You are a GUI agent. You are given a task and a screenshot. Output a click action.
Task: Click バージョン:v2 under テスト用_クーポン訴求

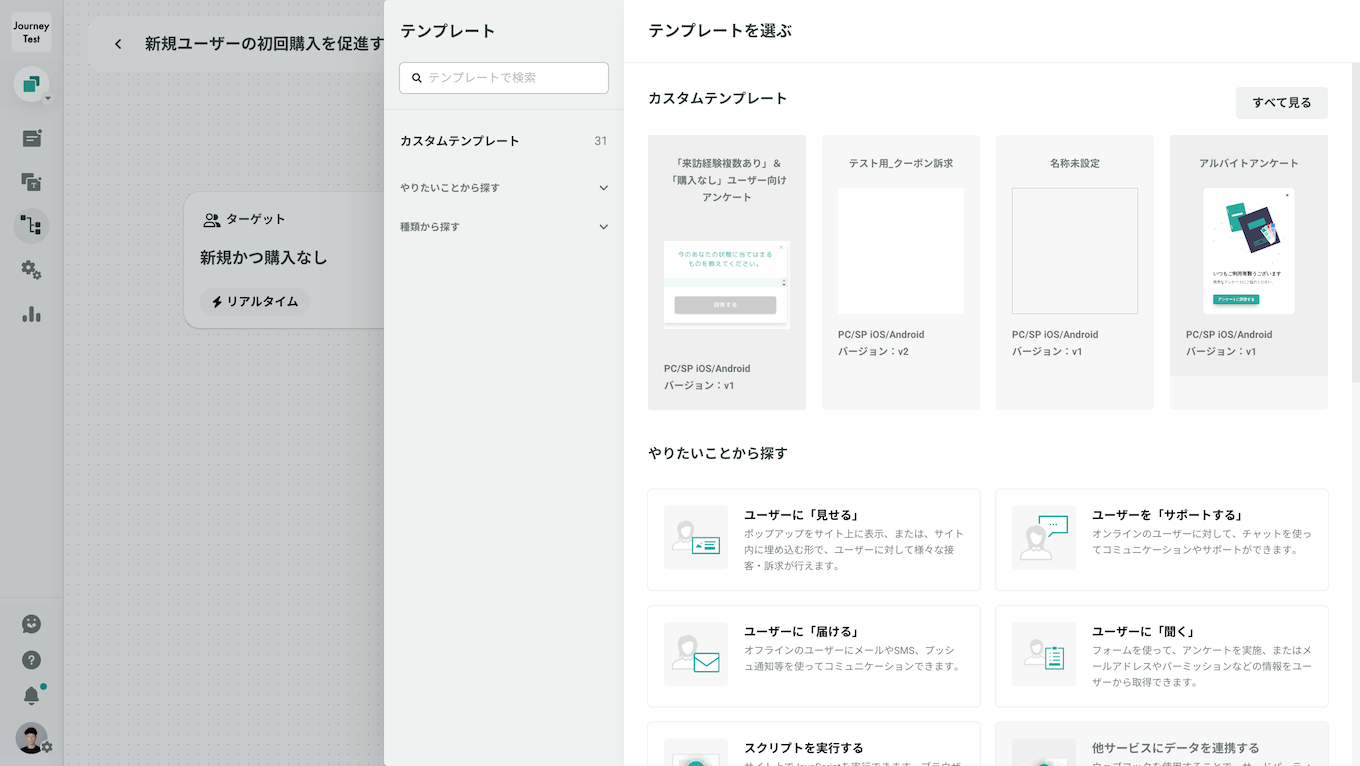coord(873,352)
